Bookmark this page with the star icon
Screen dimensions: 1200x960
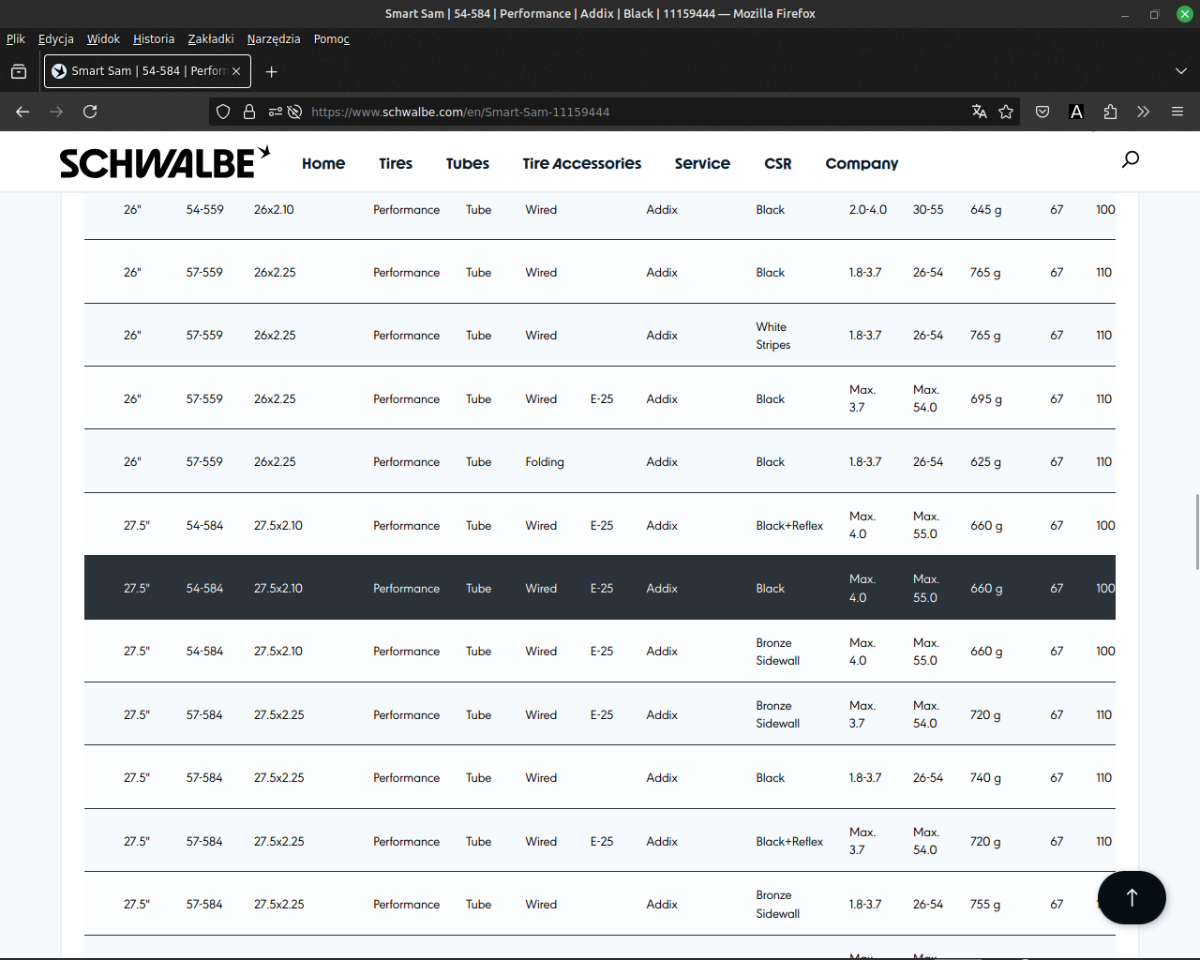(1006, 112)
